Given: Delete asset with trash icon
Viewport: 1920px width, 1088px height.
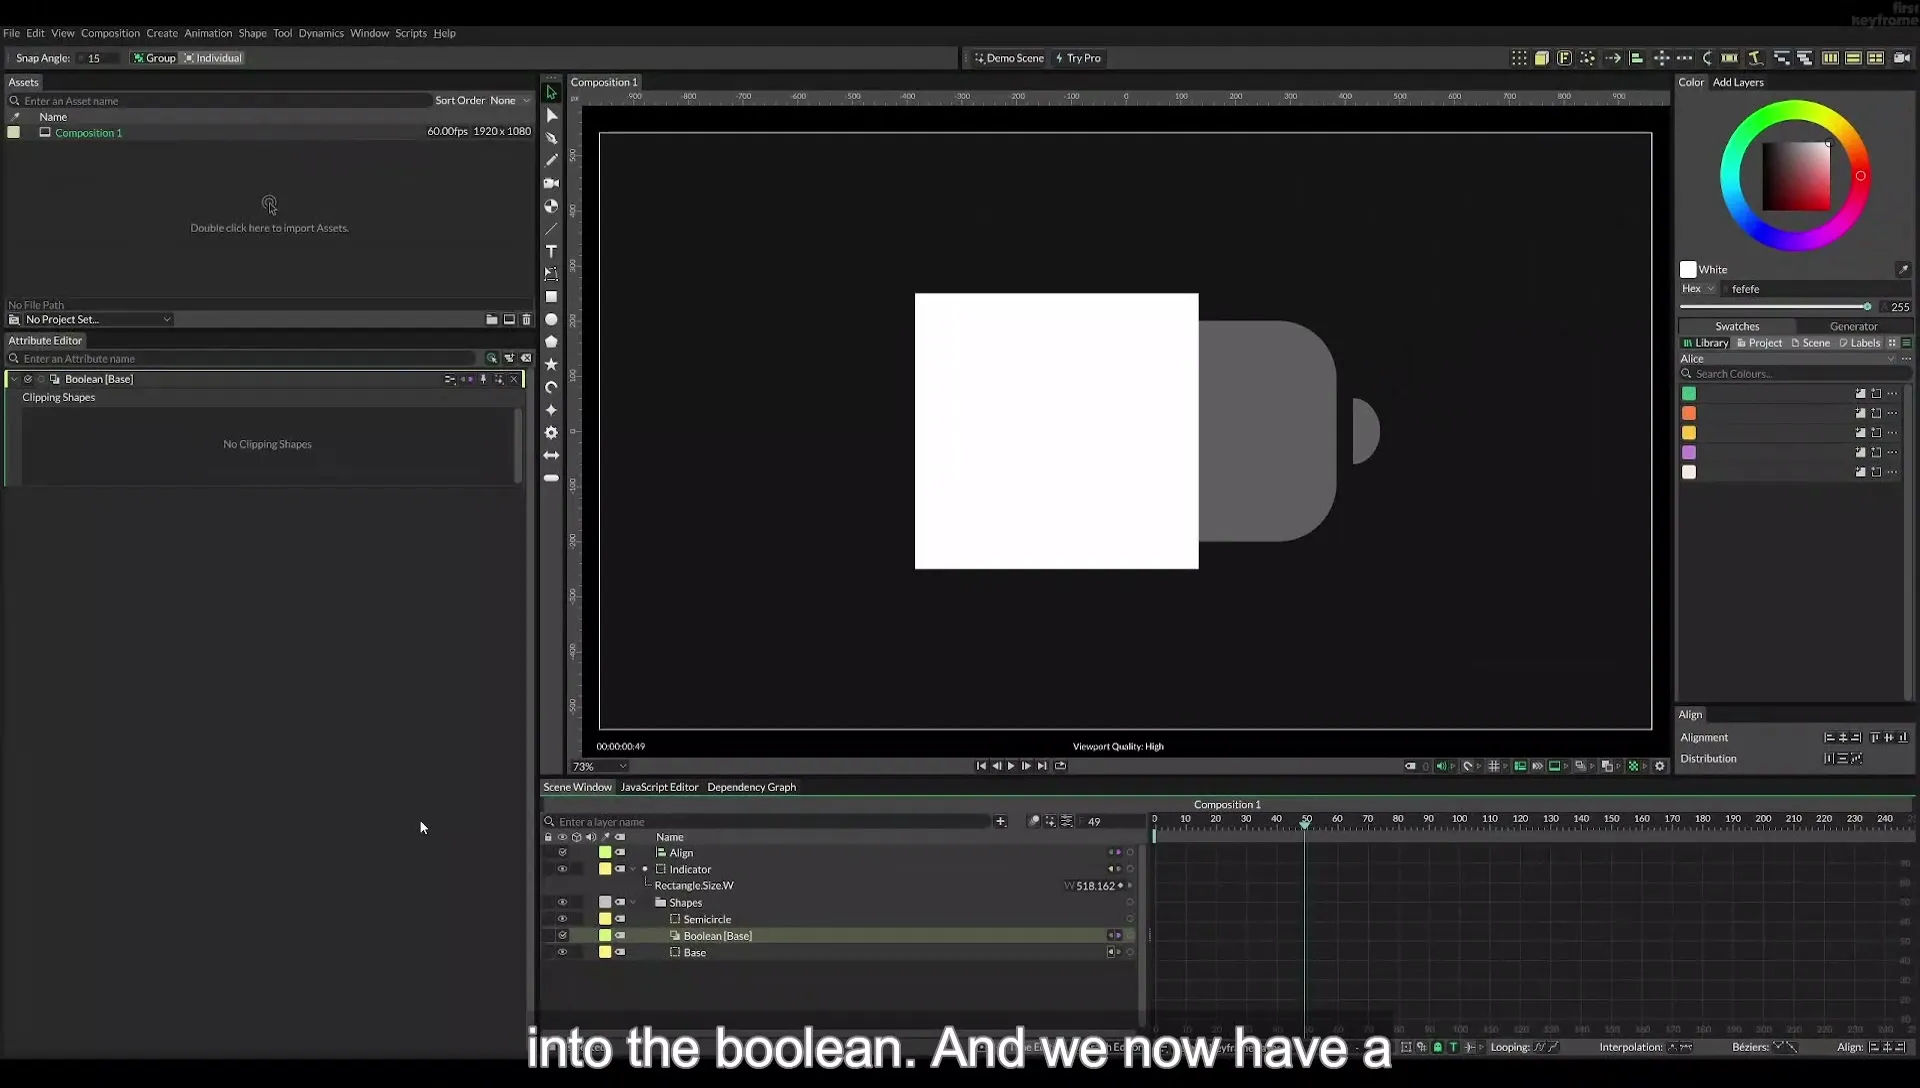Looking at the screenshot, I should click(526, 320).
